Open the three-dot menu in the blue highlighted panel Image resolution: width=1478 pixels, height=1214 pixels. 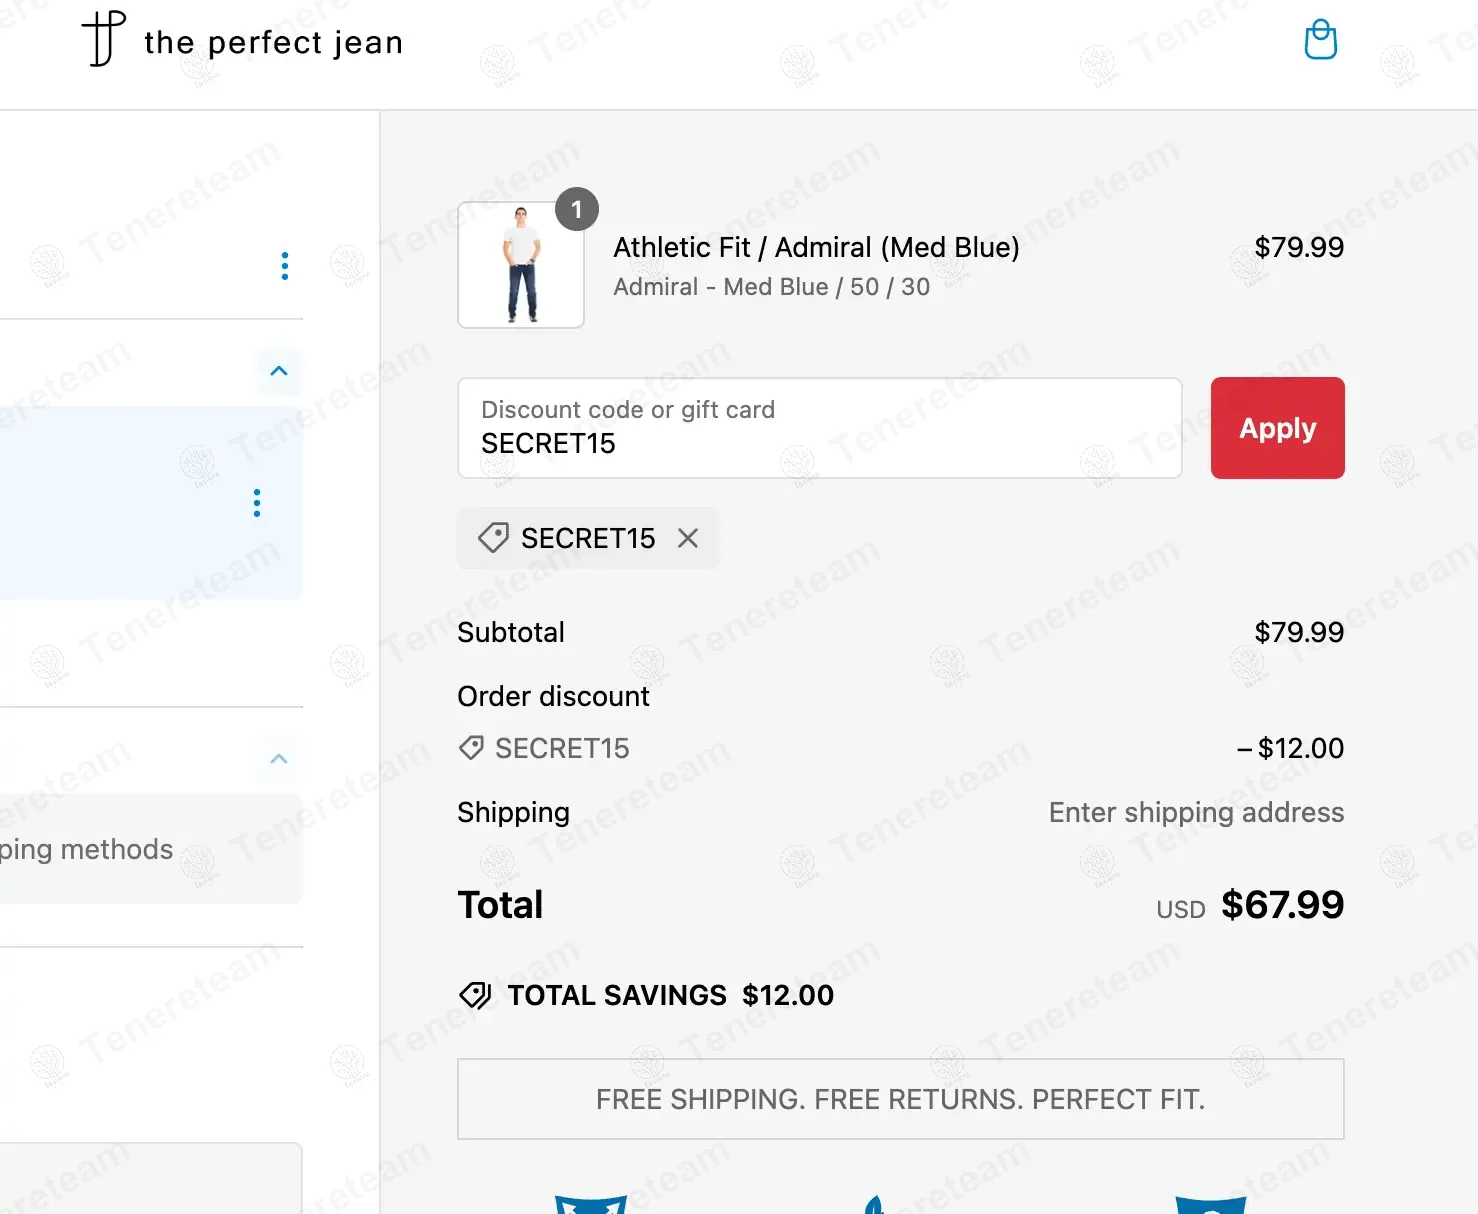[257, 503]
